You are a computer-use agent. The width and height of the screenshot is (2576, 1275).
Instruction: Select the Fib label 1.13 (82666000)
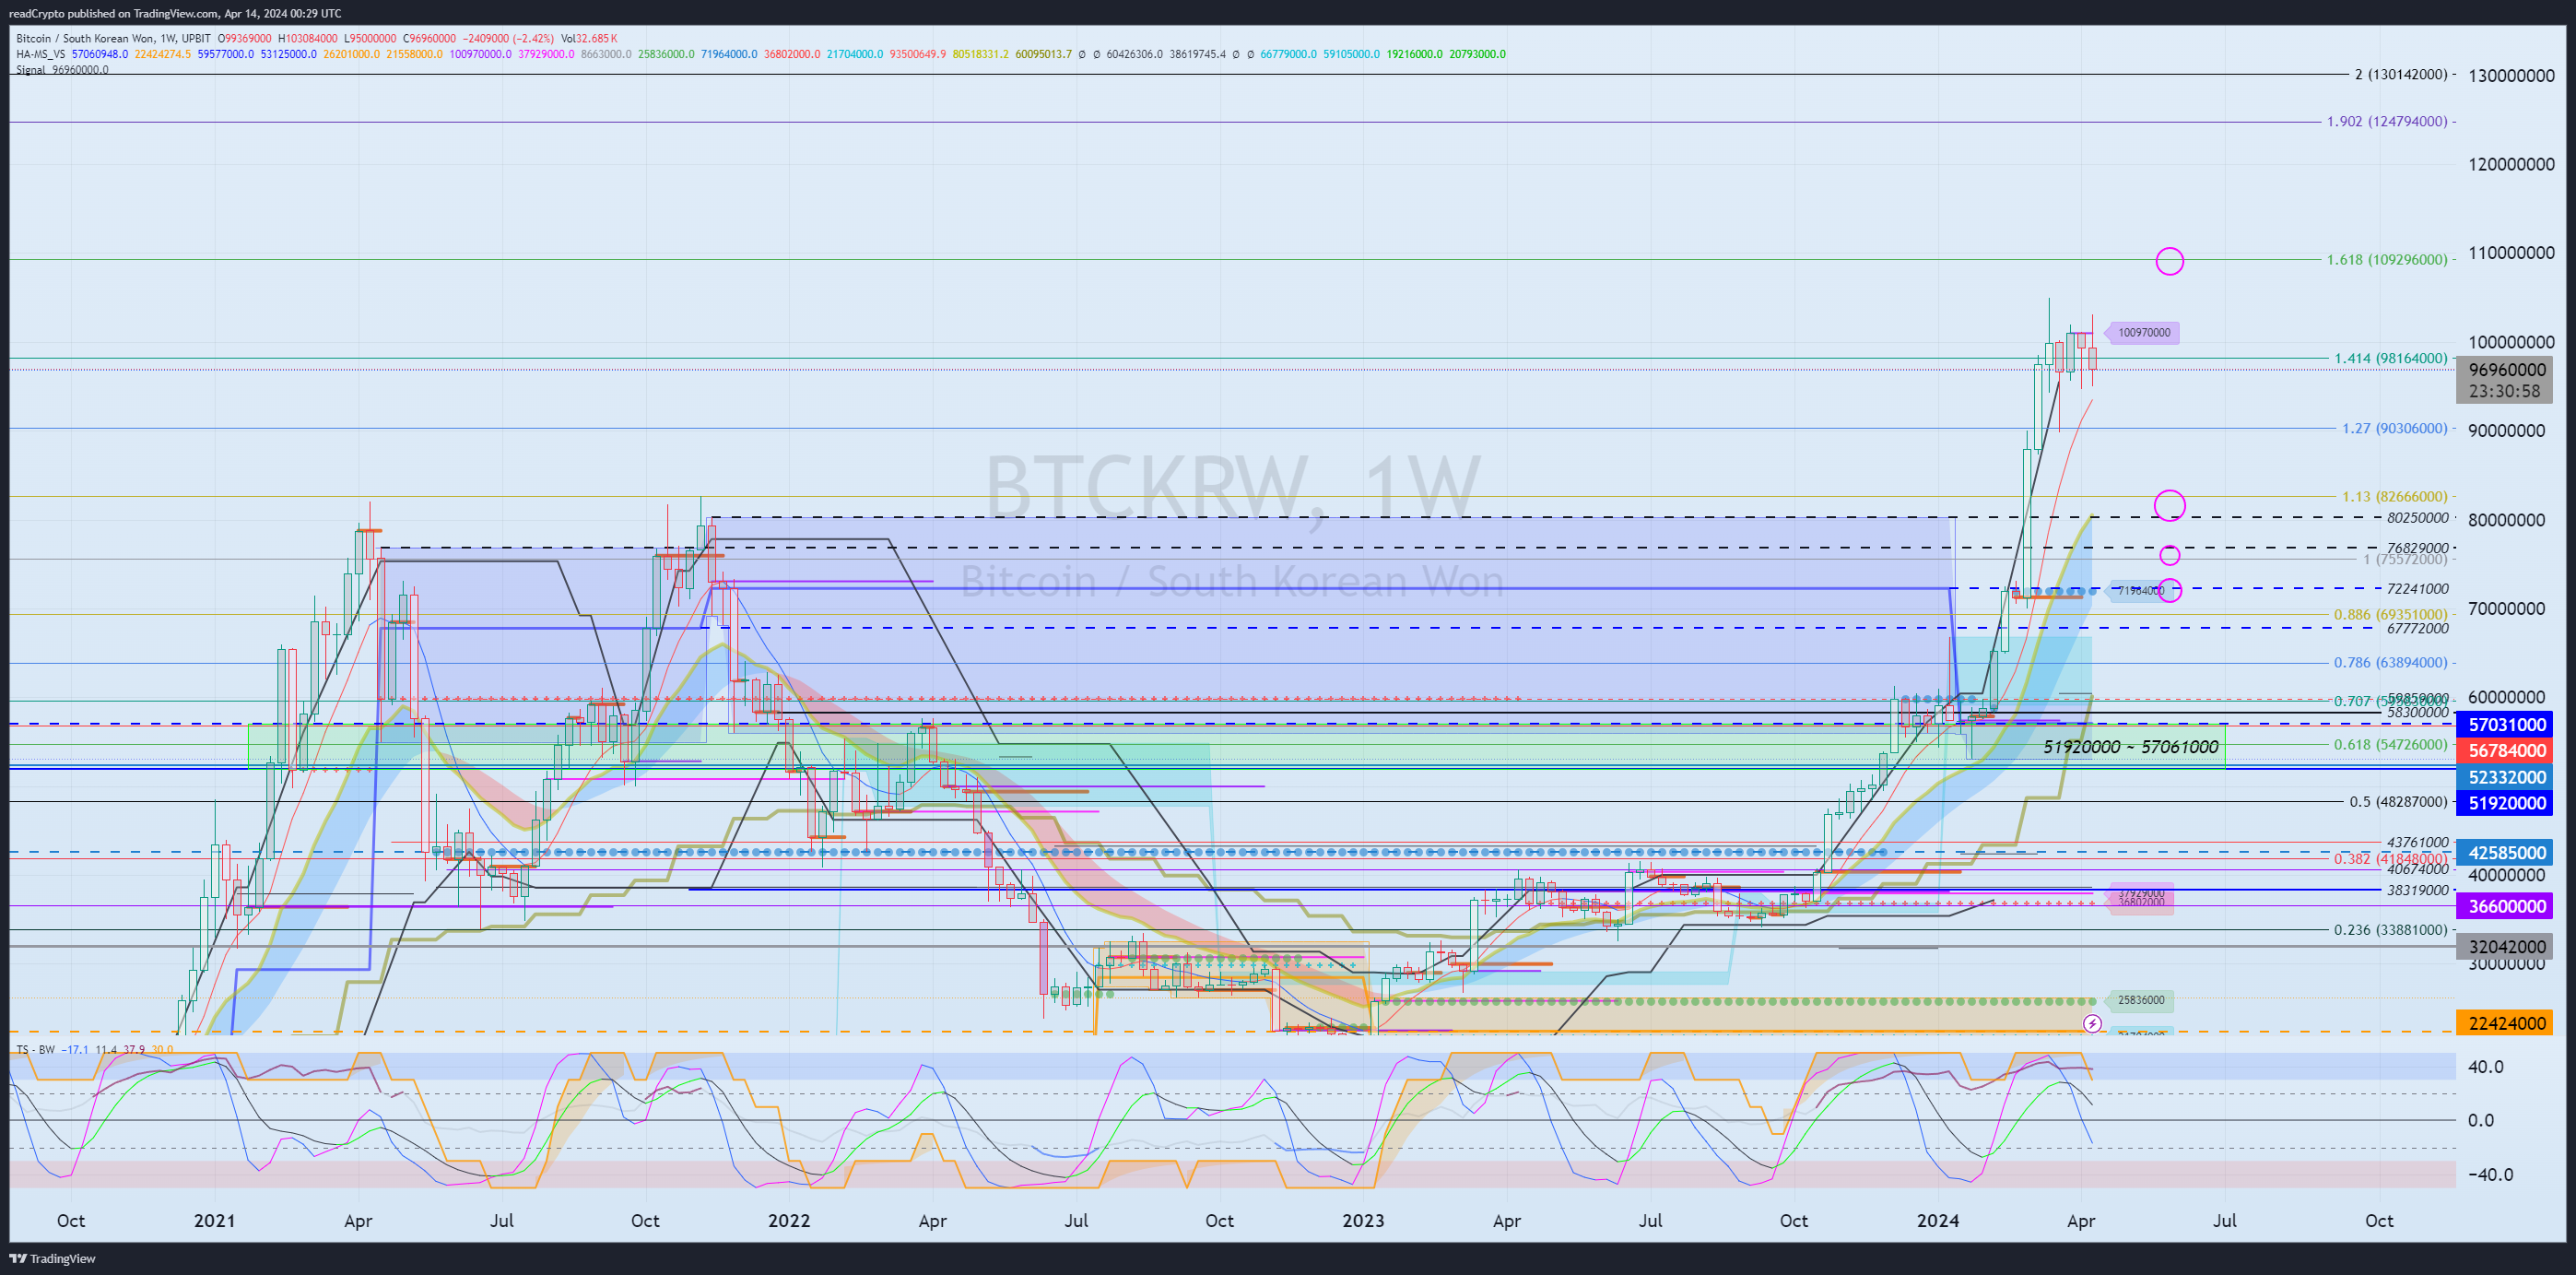[x=2395, y=496]
